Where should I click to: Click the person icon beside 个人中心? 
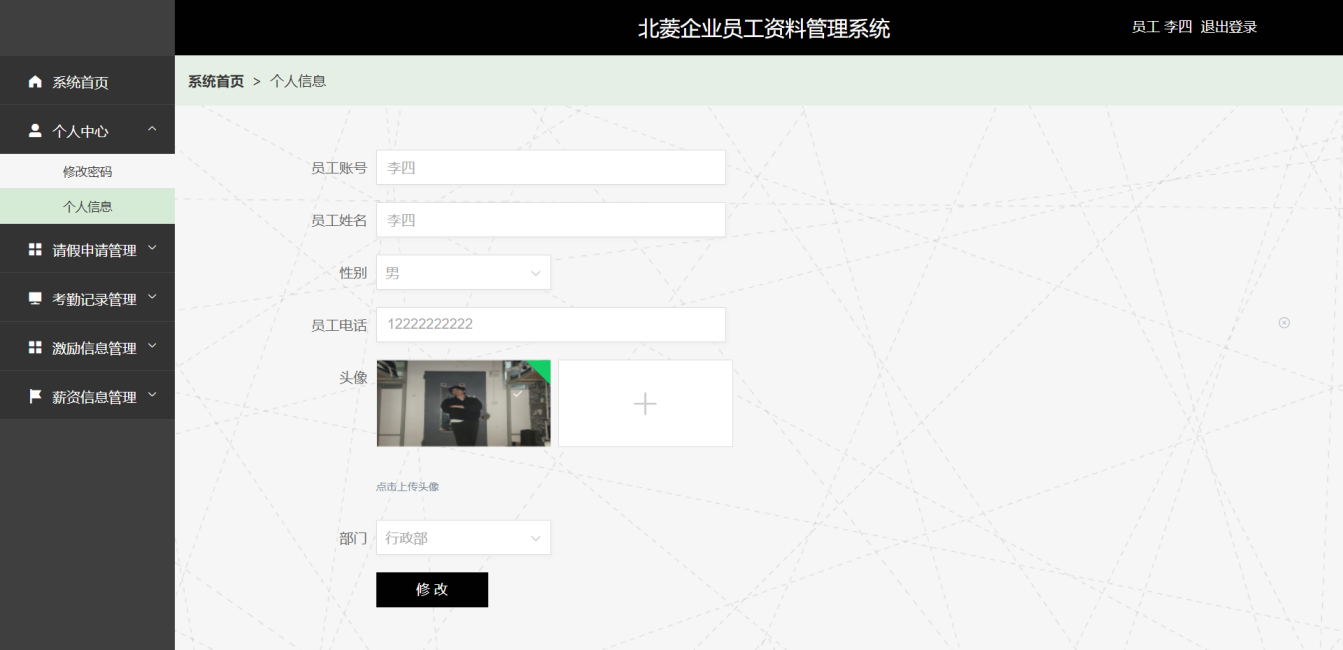click(x=35, y=131)
